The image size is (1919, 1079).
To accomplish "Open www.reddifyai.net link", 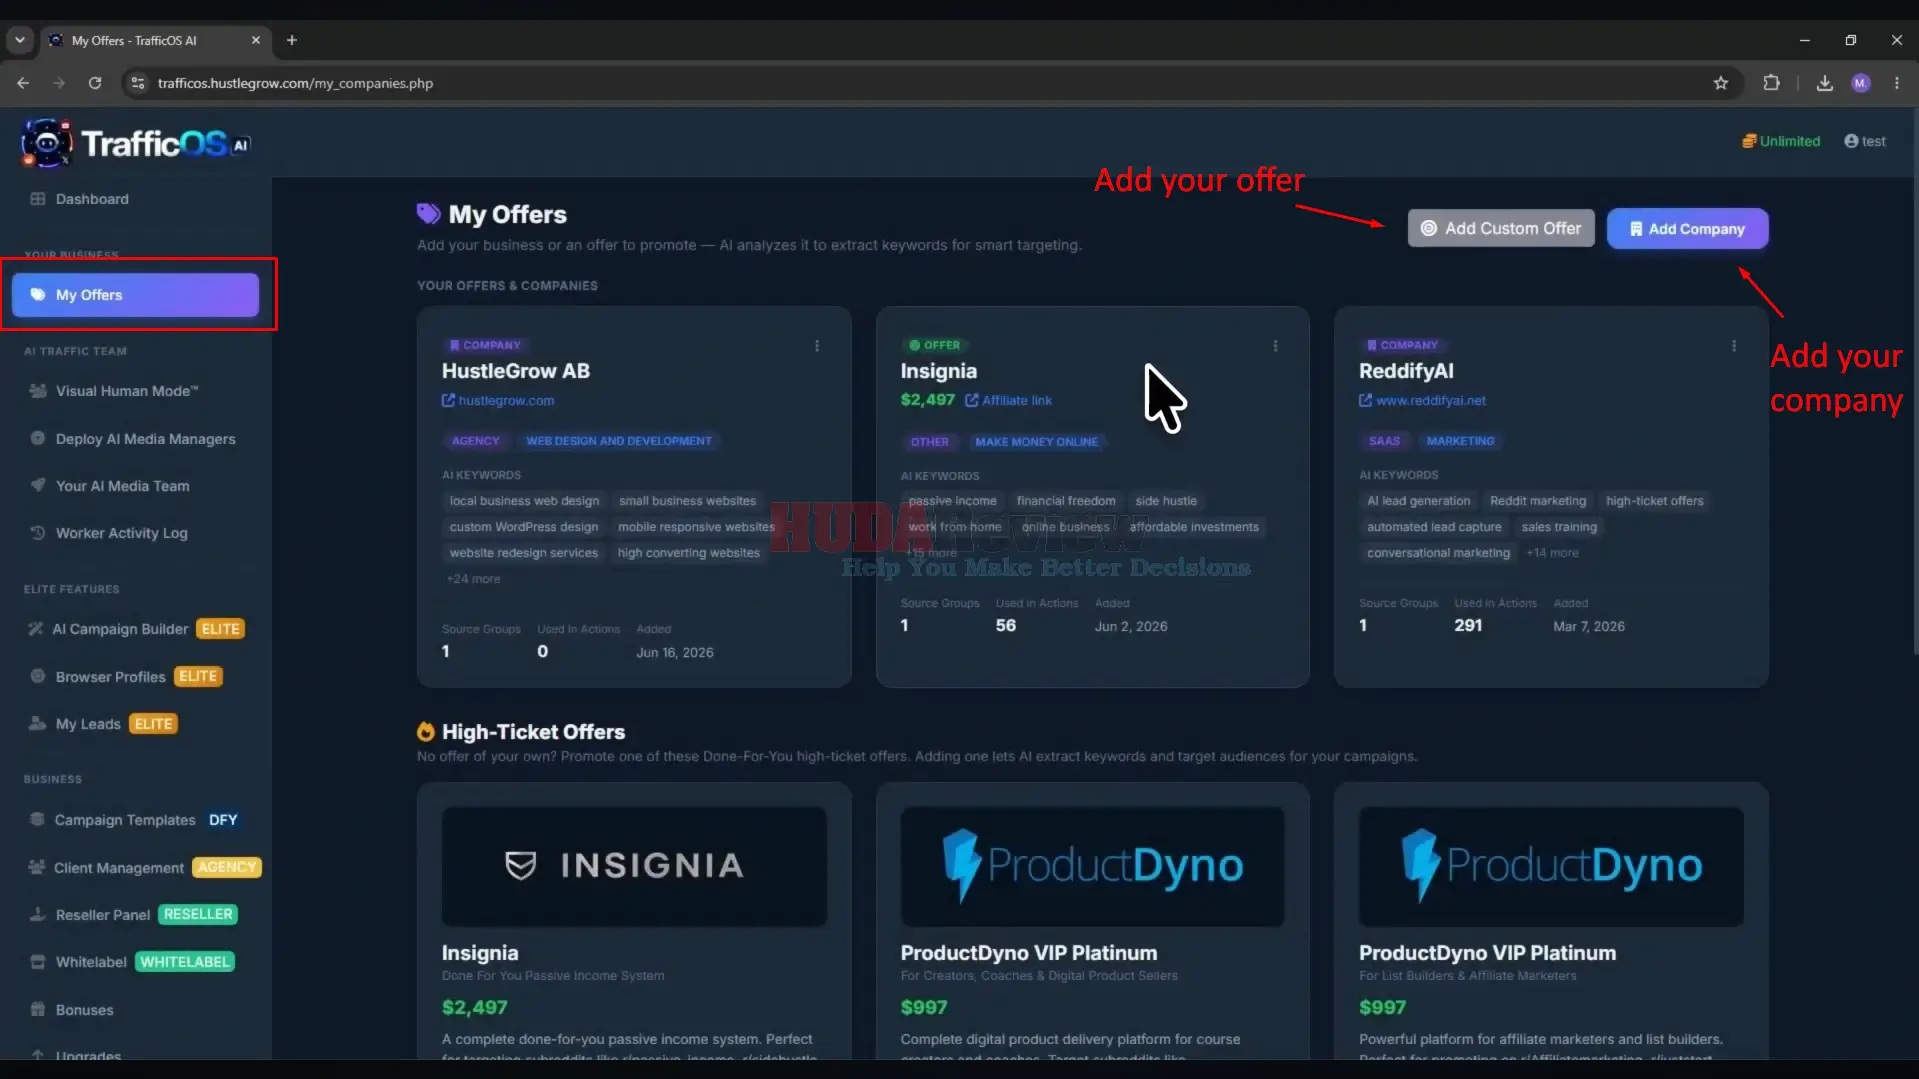I will pos(1422,400).
